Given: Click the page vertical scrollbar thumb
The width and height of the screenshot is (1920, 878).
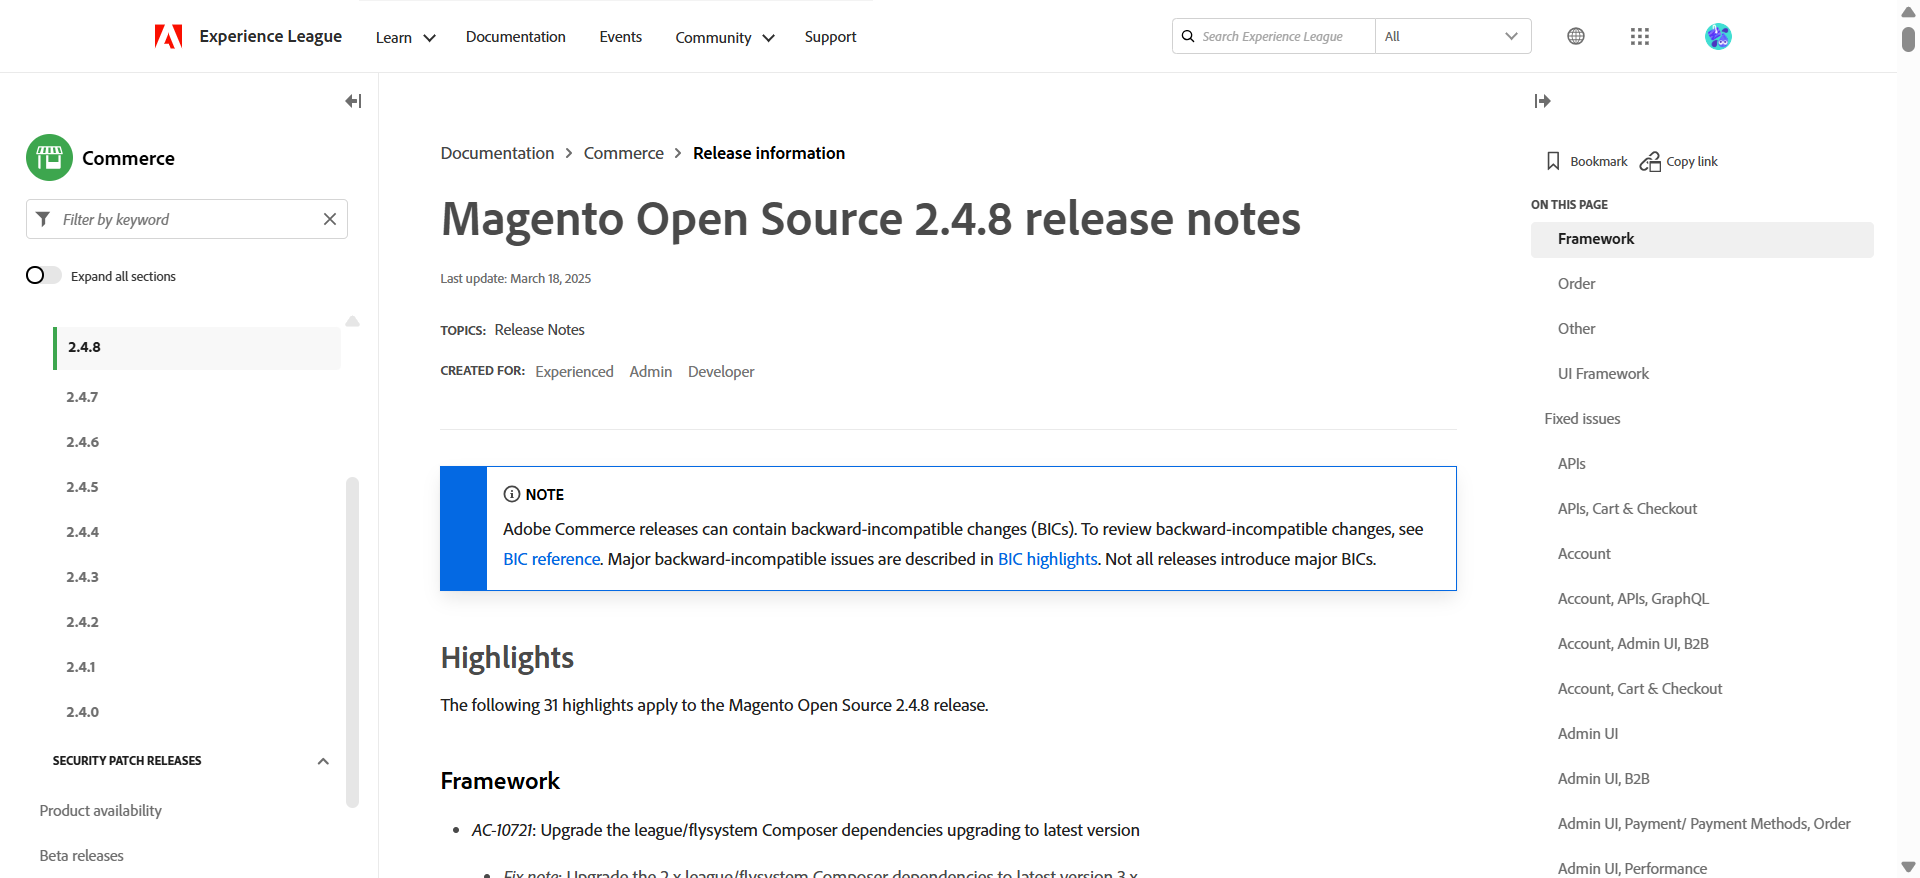Looking at the screenshot, I should pyautogui.click(x=1908, y=39).
